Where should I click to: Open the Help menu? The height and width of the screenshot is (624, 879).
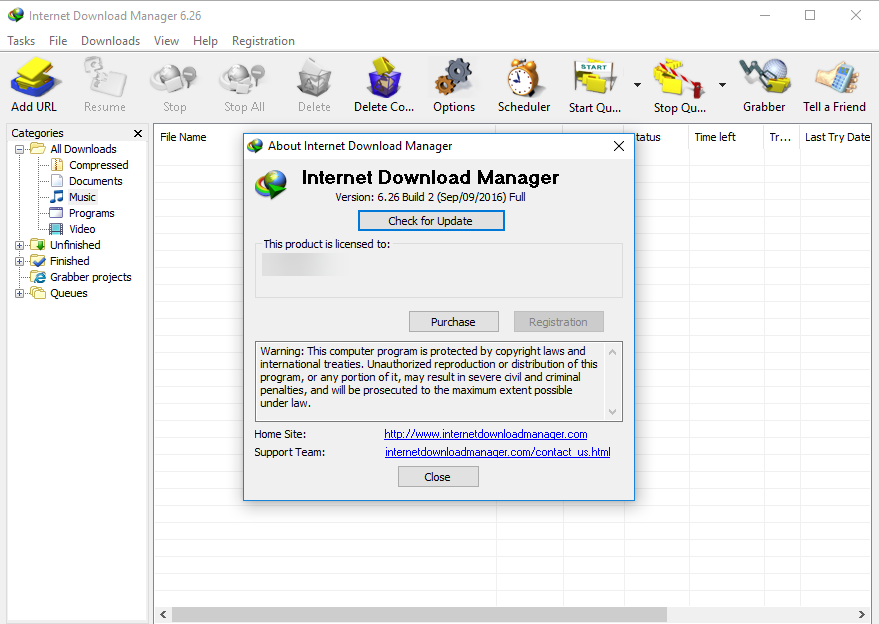coord(205,41)
